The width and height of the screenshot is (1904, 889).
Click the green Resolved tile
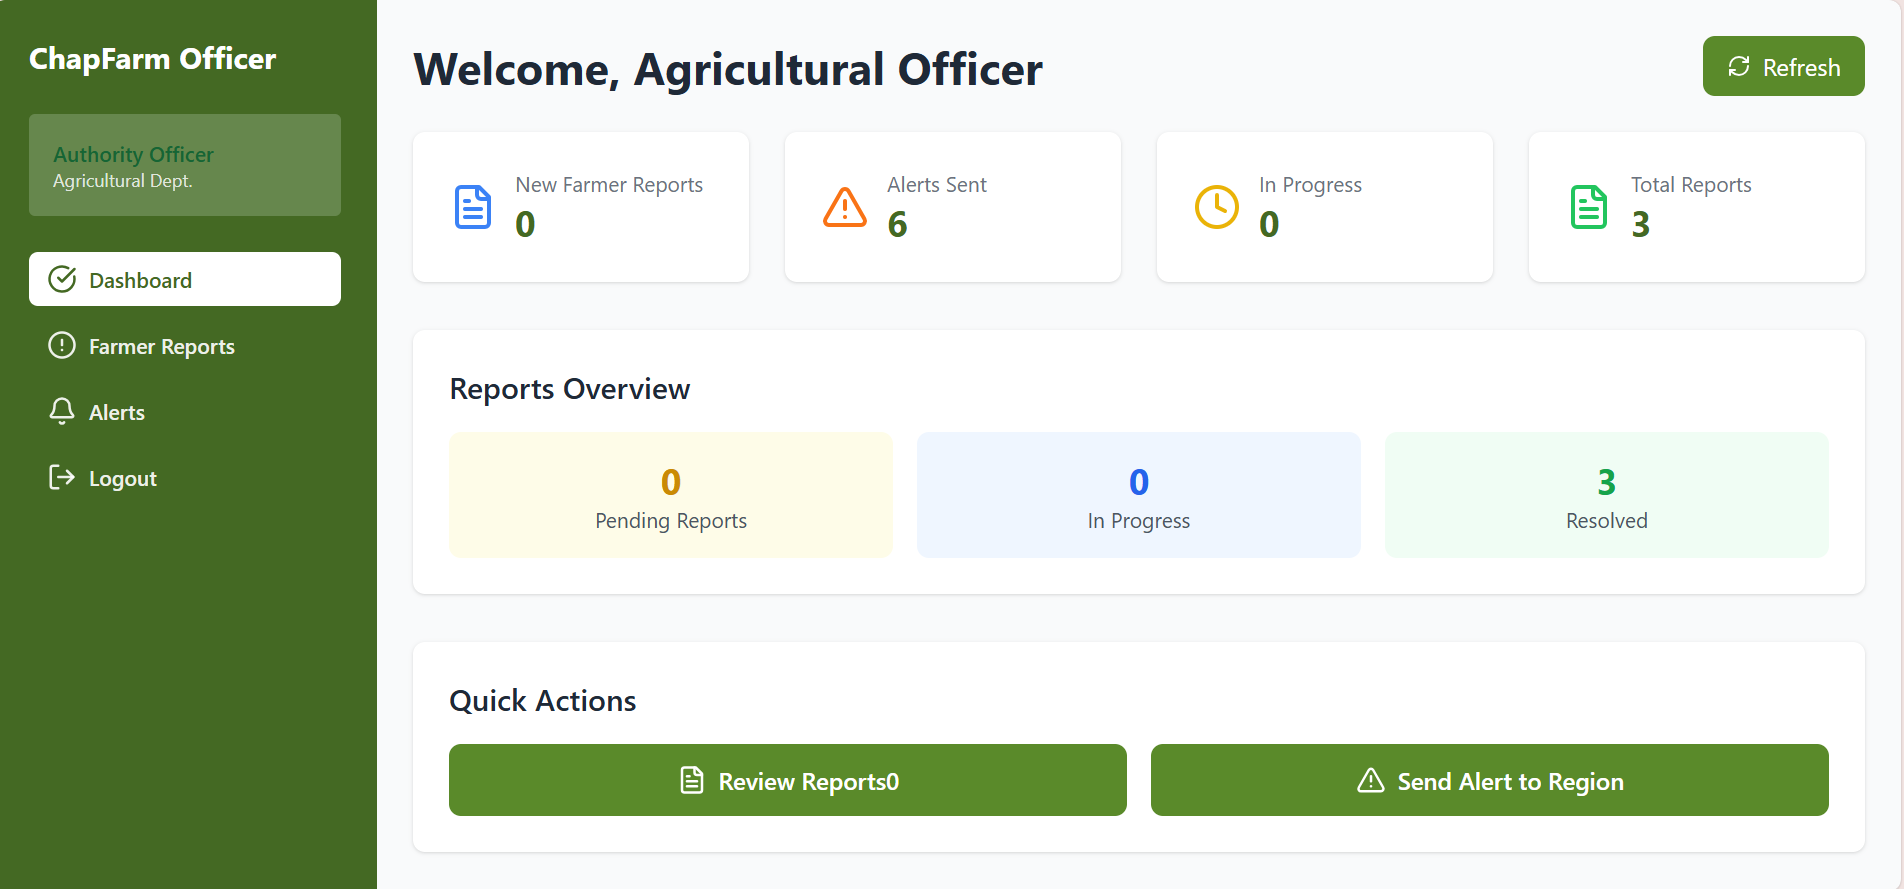point(1606,495)
